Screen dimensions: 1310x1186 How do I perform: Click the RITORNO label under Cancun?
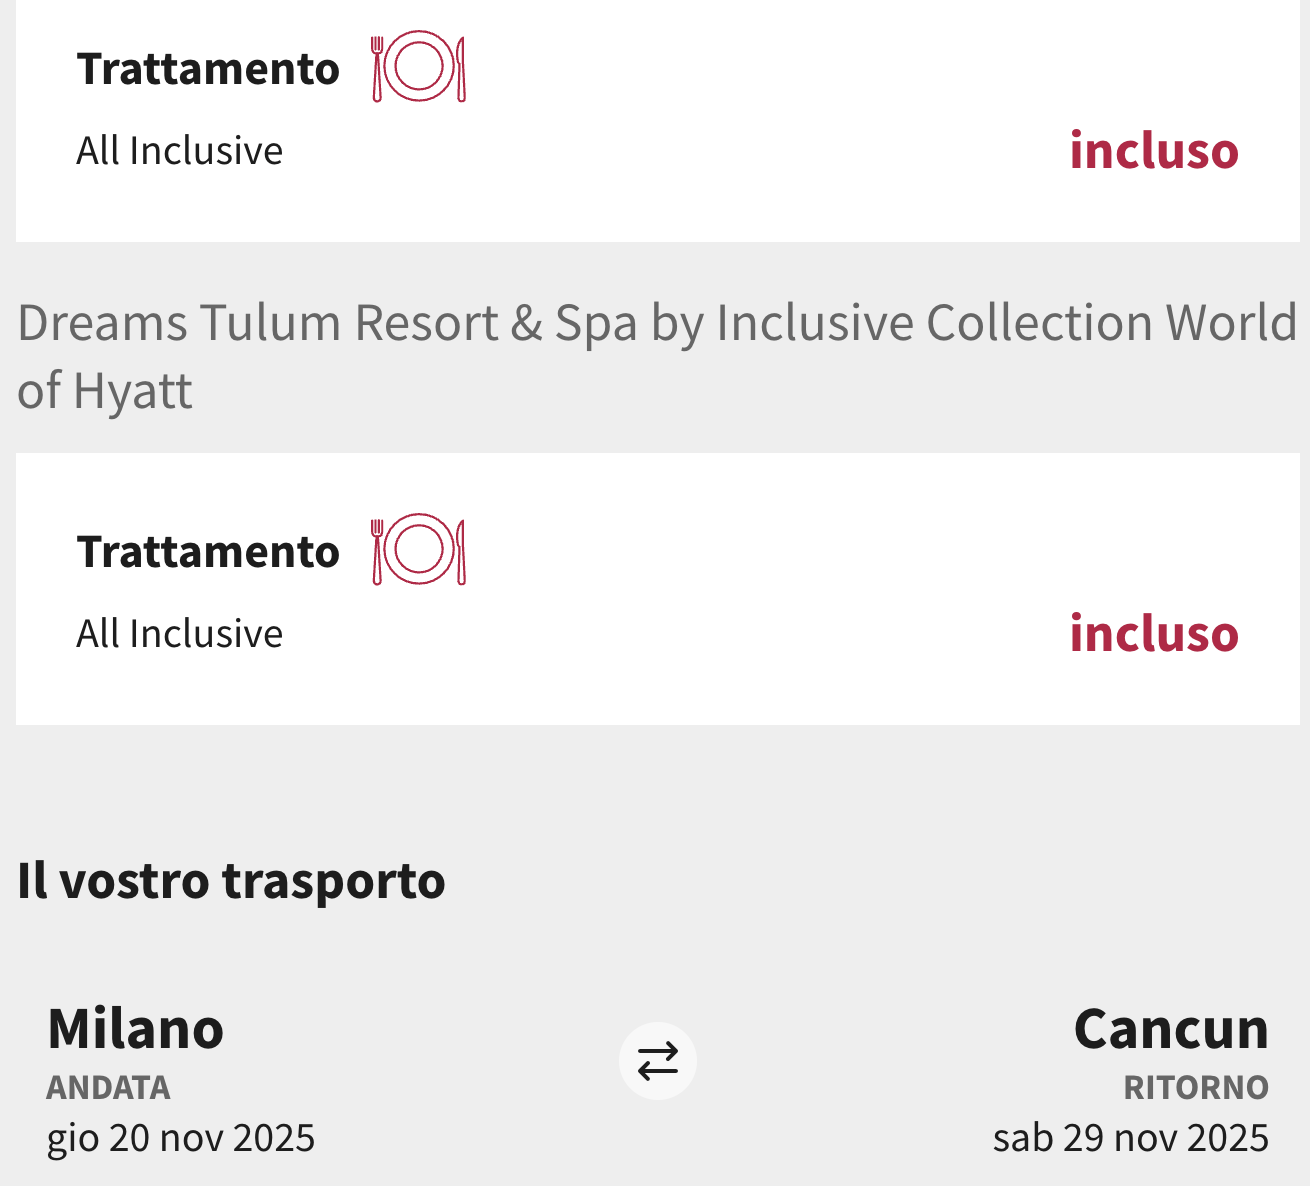pyautogui.click(x=1196, y=1087)
